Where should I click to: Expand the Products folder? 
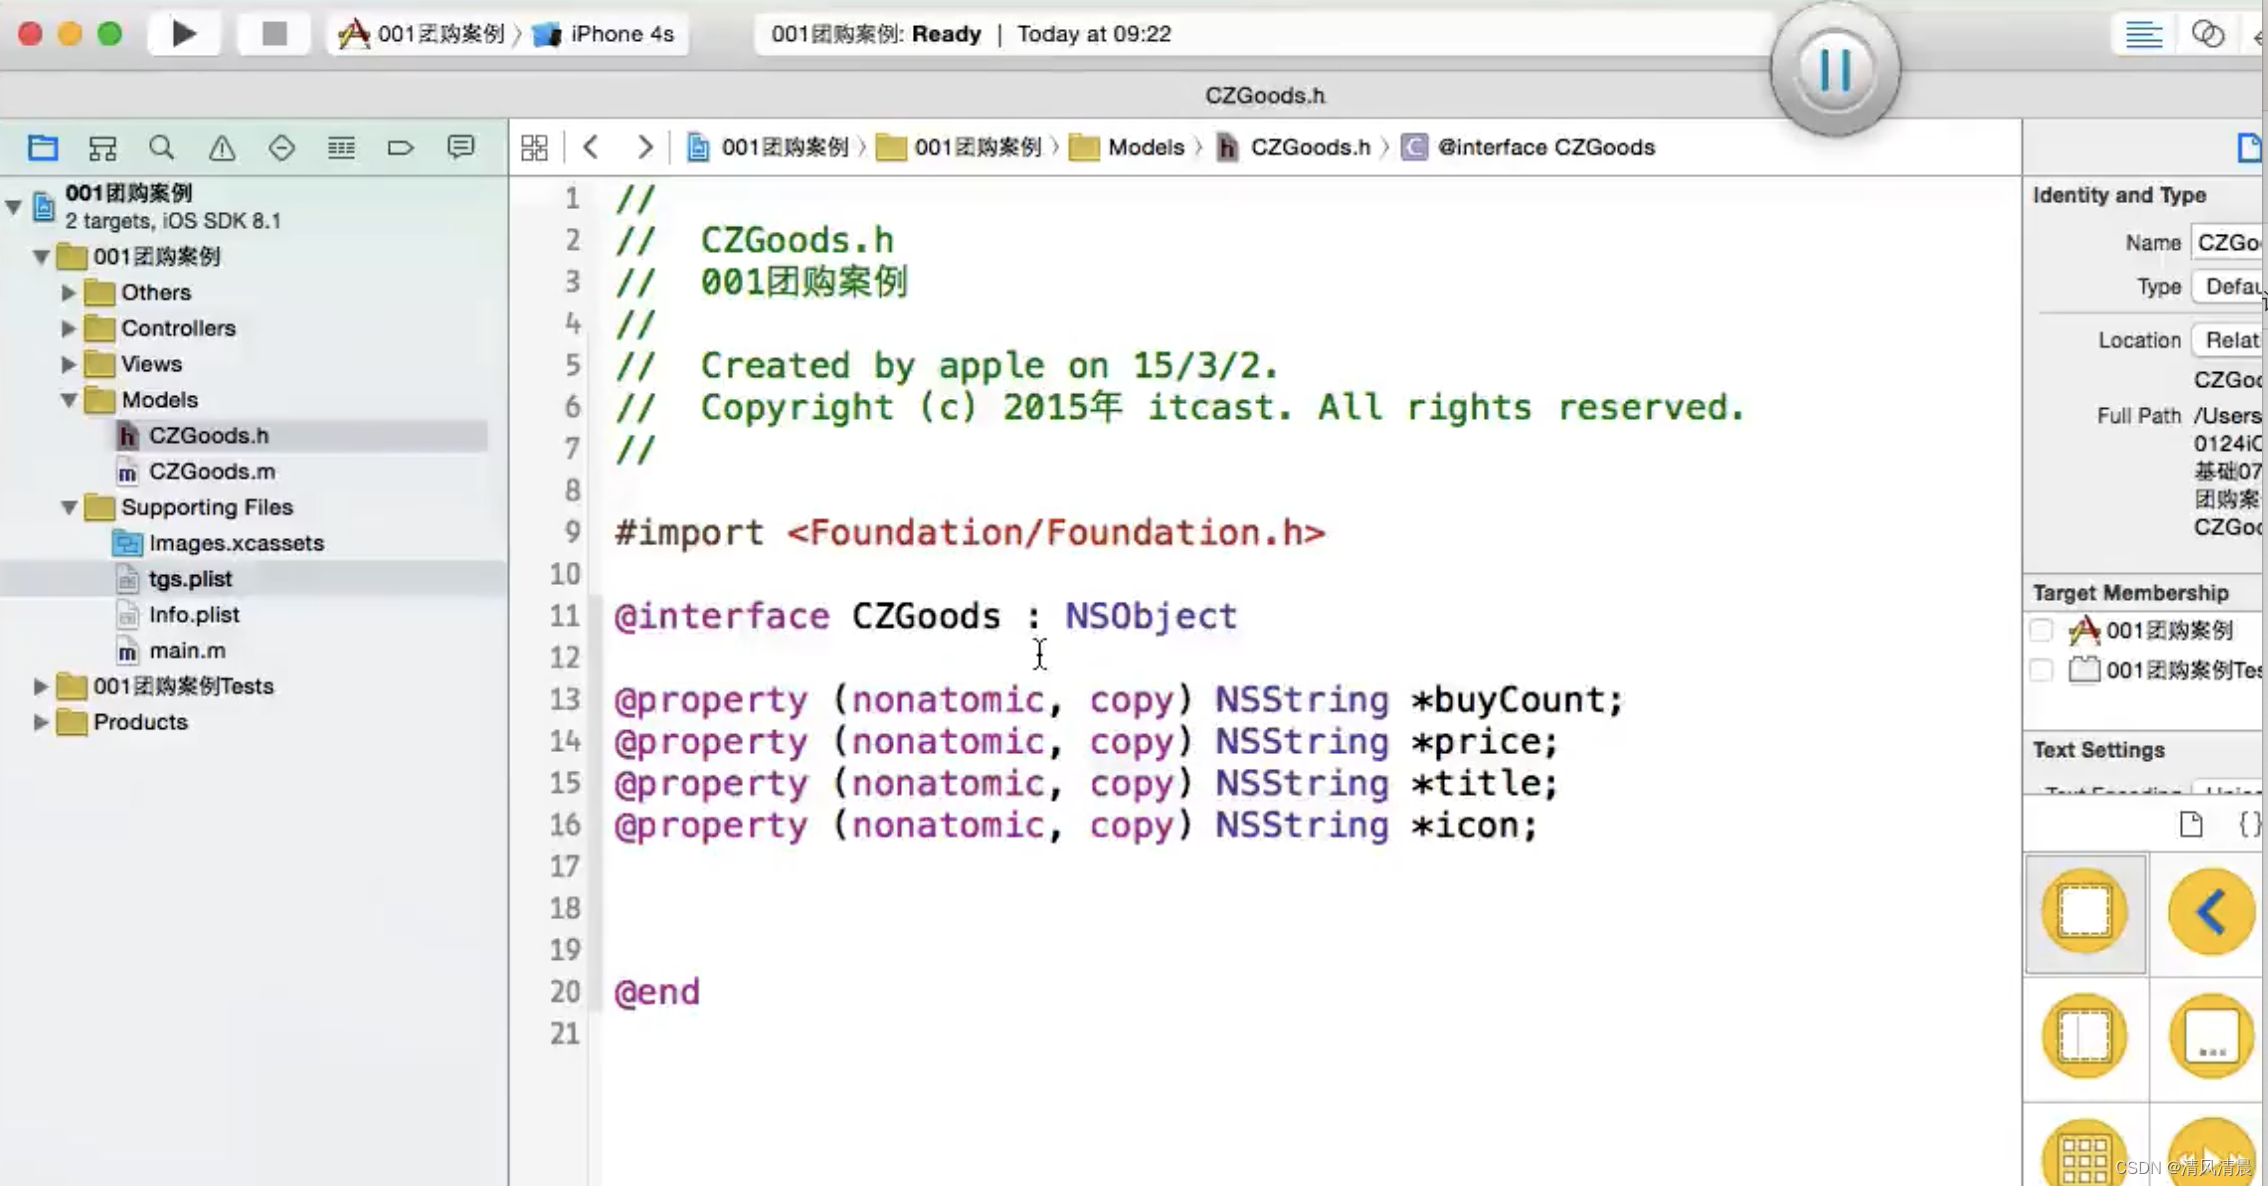coord(40,722)
